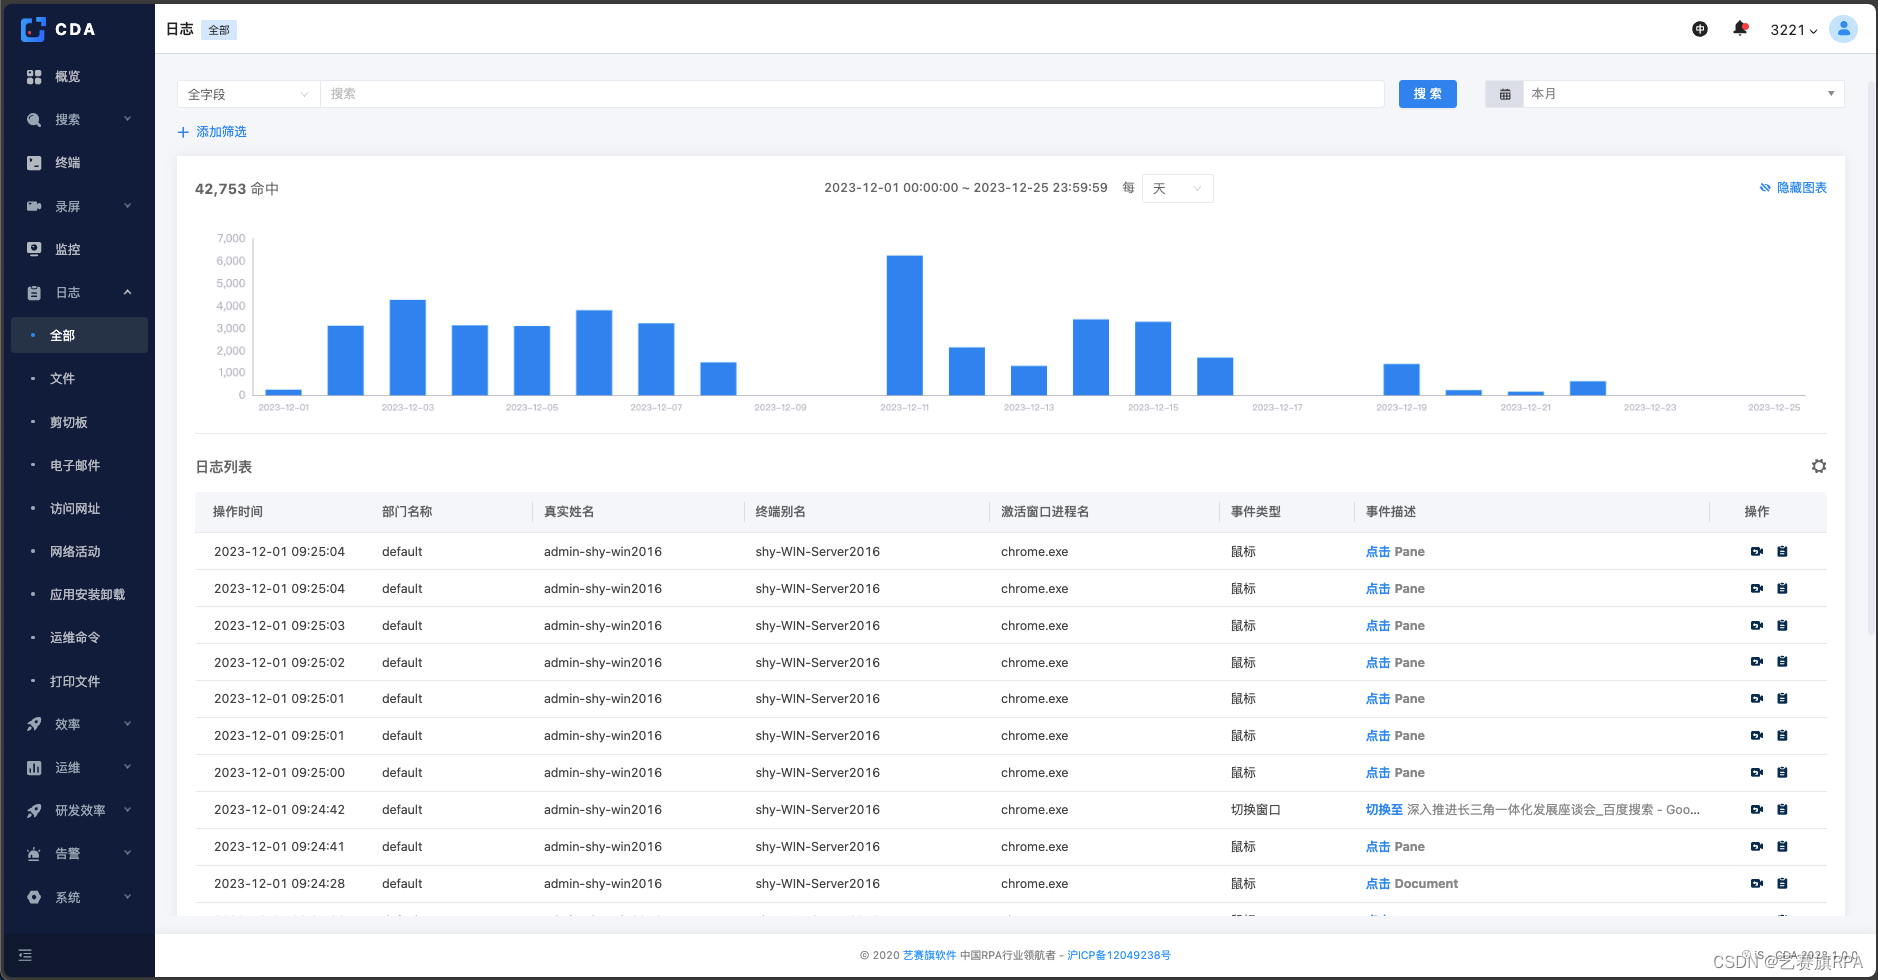Hide the chart with 隐藏图表

[x=1793, y=188]
